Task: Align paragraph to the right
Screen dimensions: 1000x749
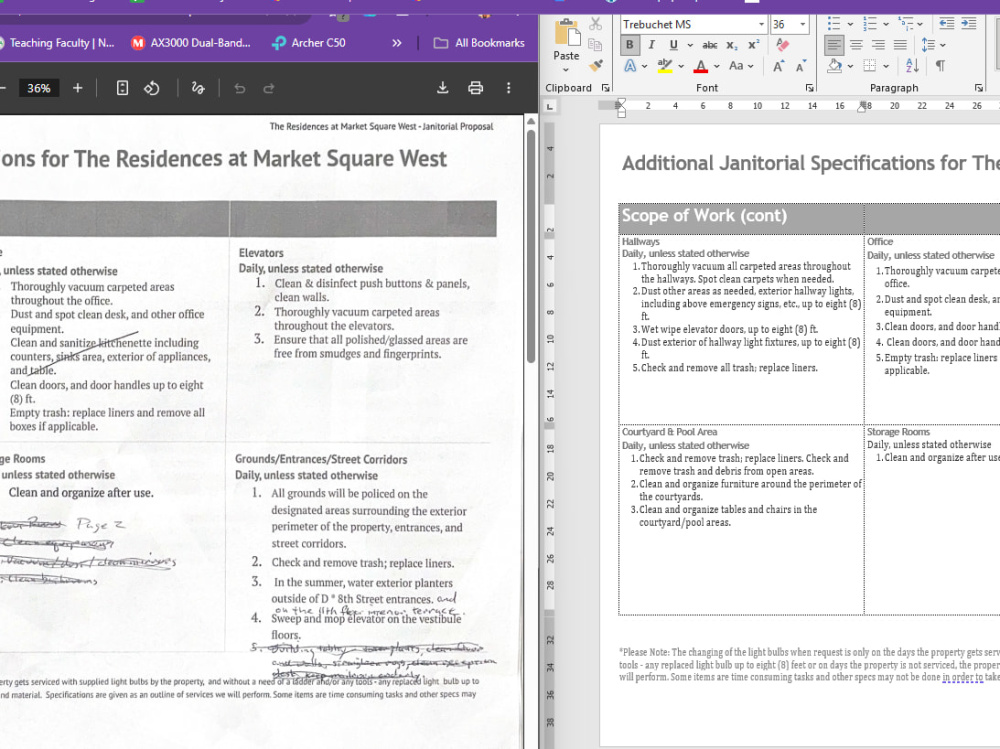Action: (878, 45)
